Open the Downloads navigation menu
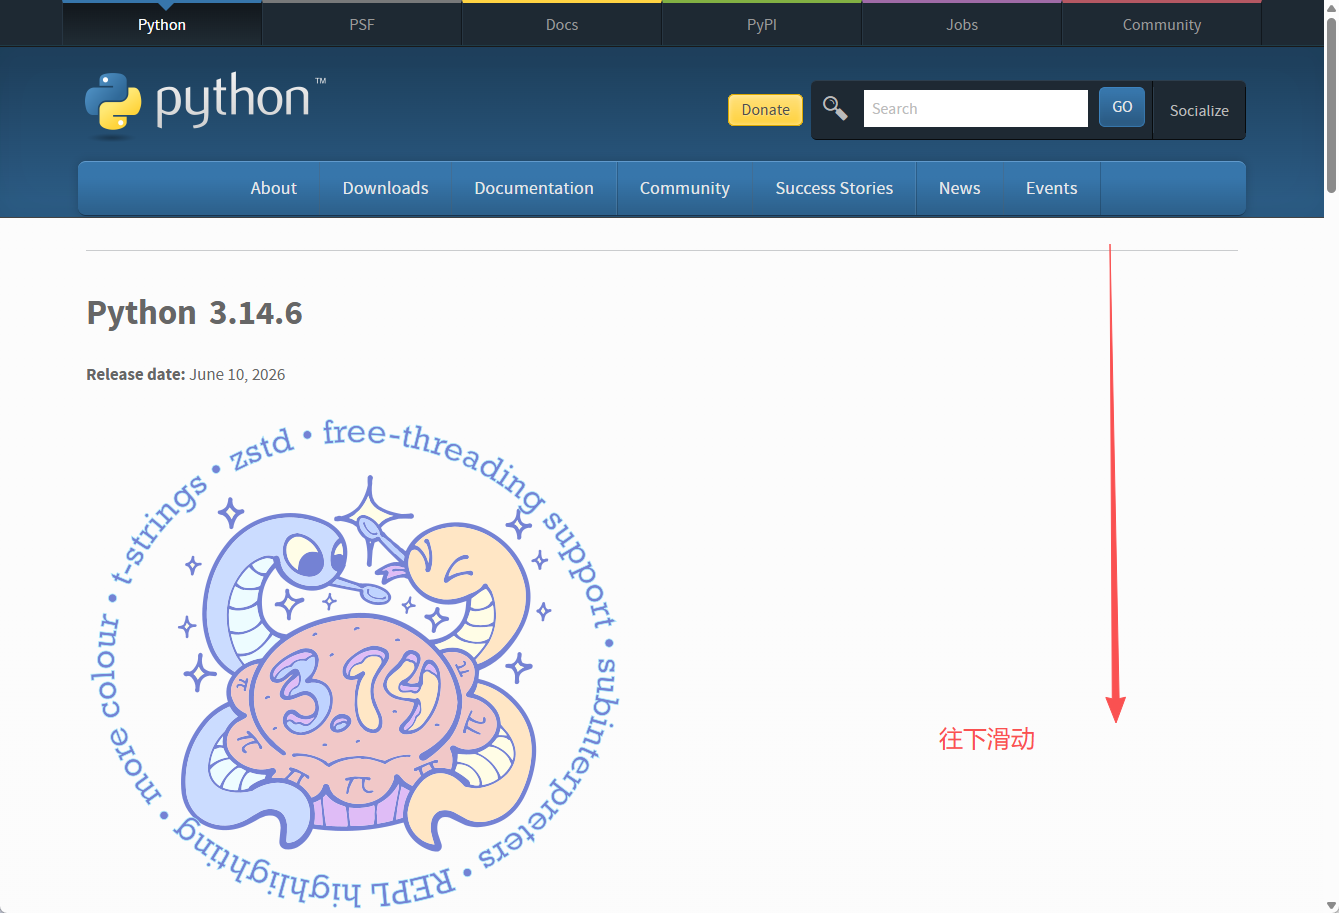The height and width of the screenshot is (913, 1339). click(385, 188)
